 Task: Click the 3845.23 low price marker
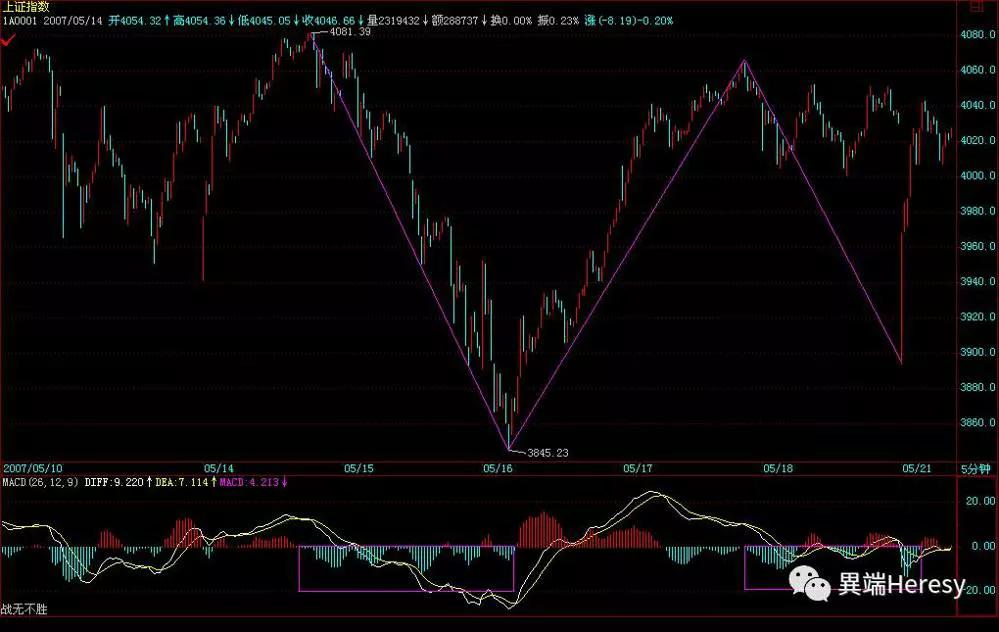tap(547, 452)
